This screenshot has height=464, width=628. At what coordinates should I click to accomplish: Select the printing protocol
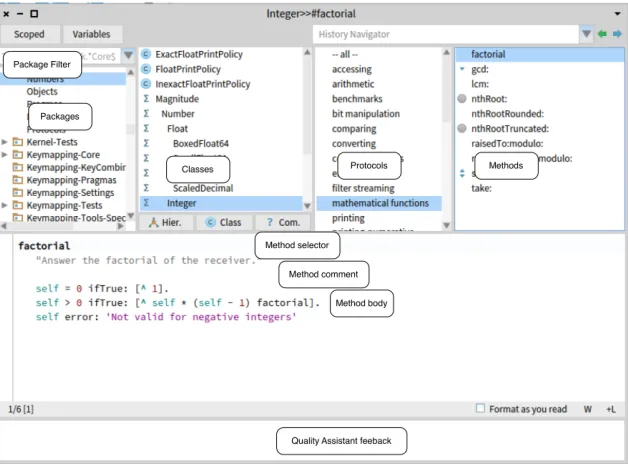tap(348, 218)
